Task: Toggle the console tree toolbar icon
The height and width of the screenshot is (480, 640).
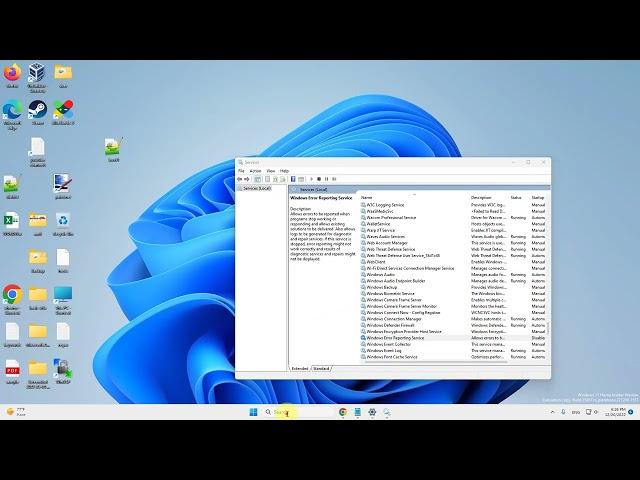Action: (258, 179)
